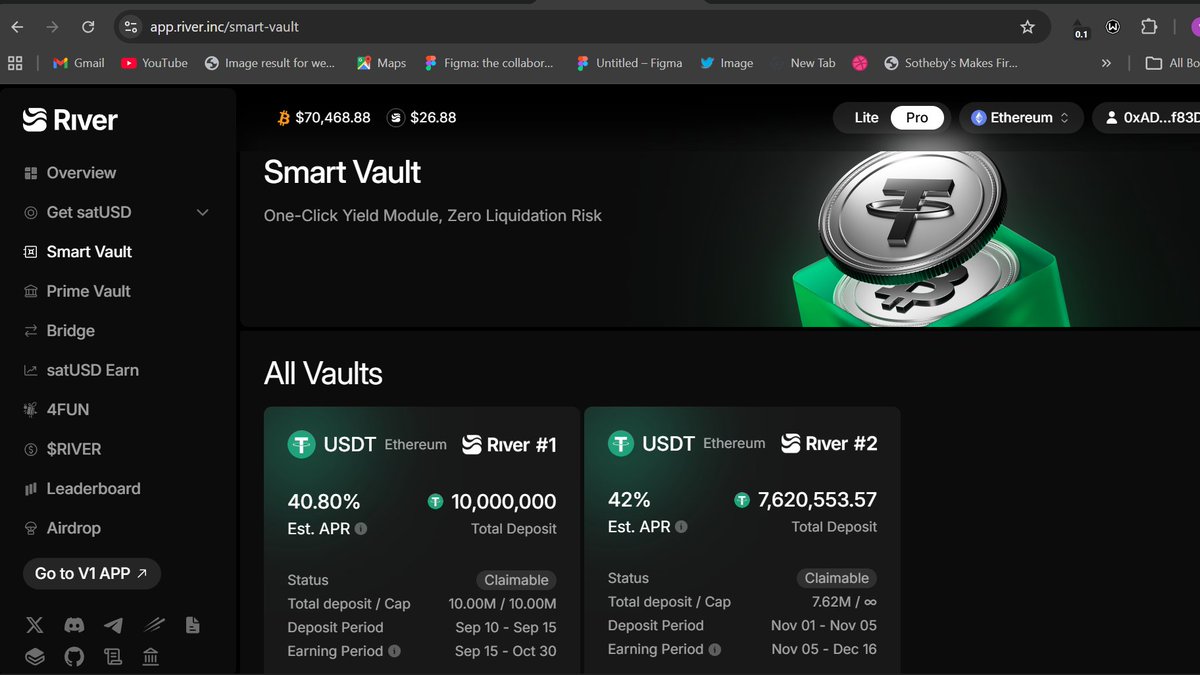Expand the Get satUSD chevron
The image size is (1200, 675).
click(203, 212)
